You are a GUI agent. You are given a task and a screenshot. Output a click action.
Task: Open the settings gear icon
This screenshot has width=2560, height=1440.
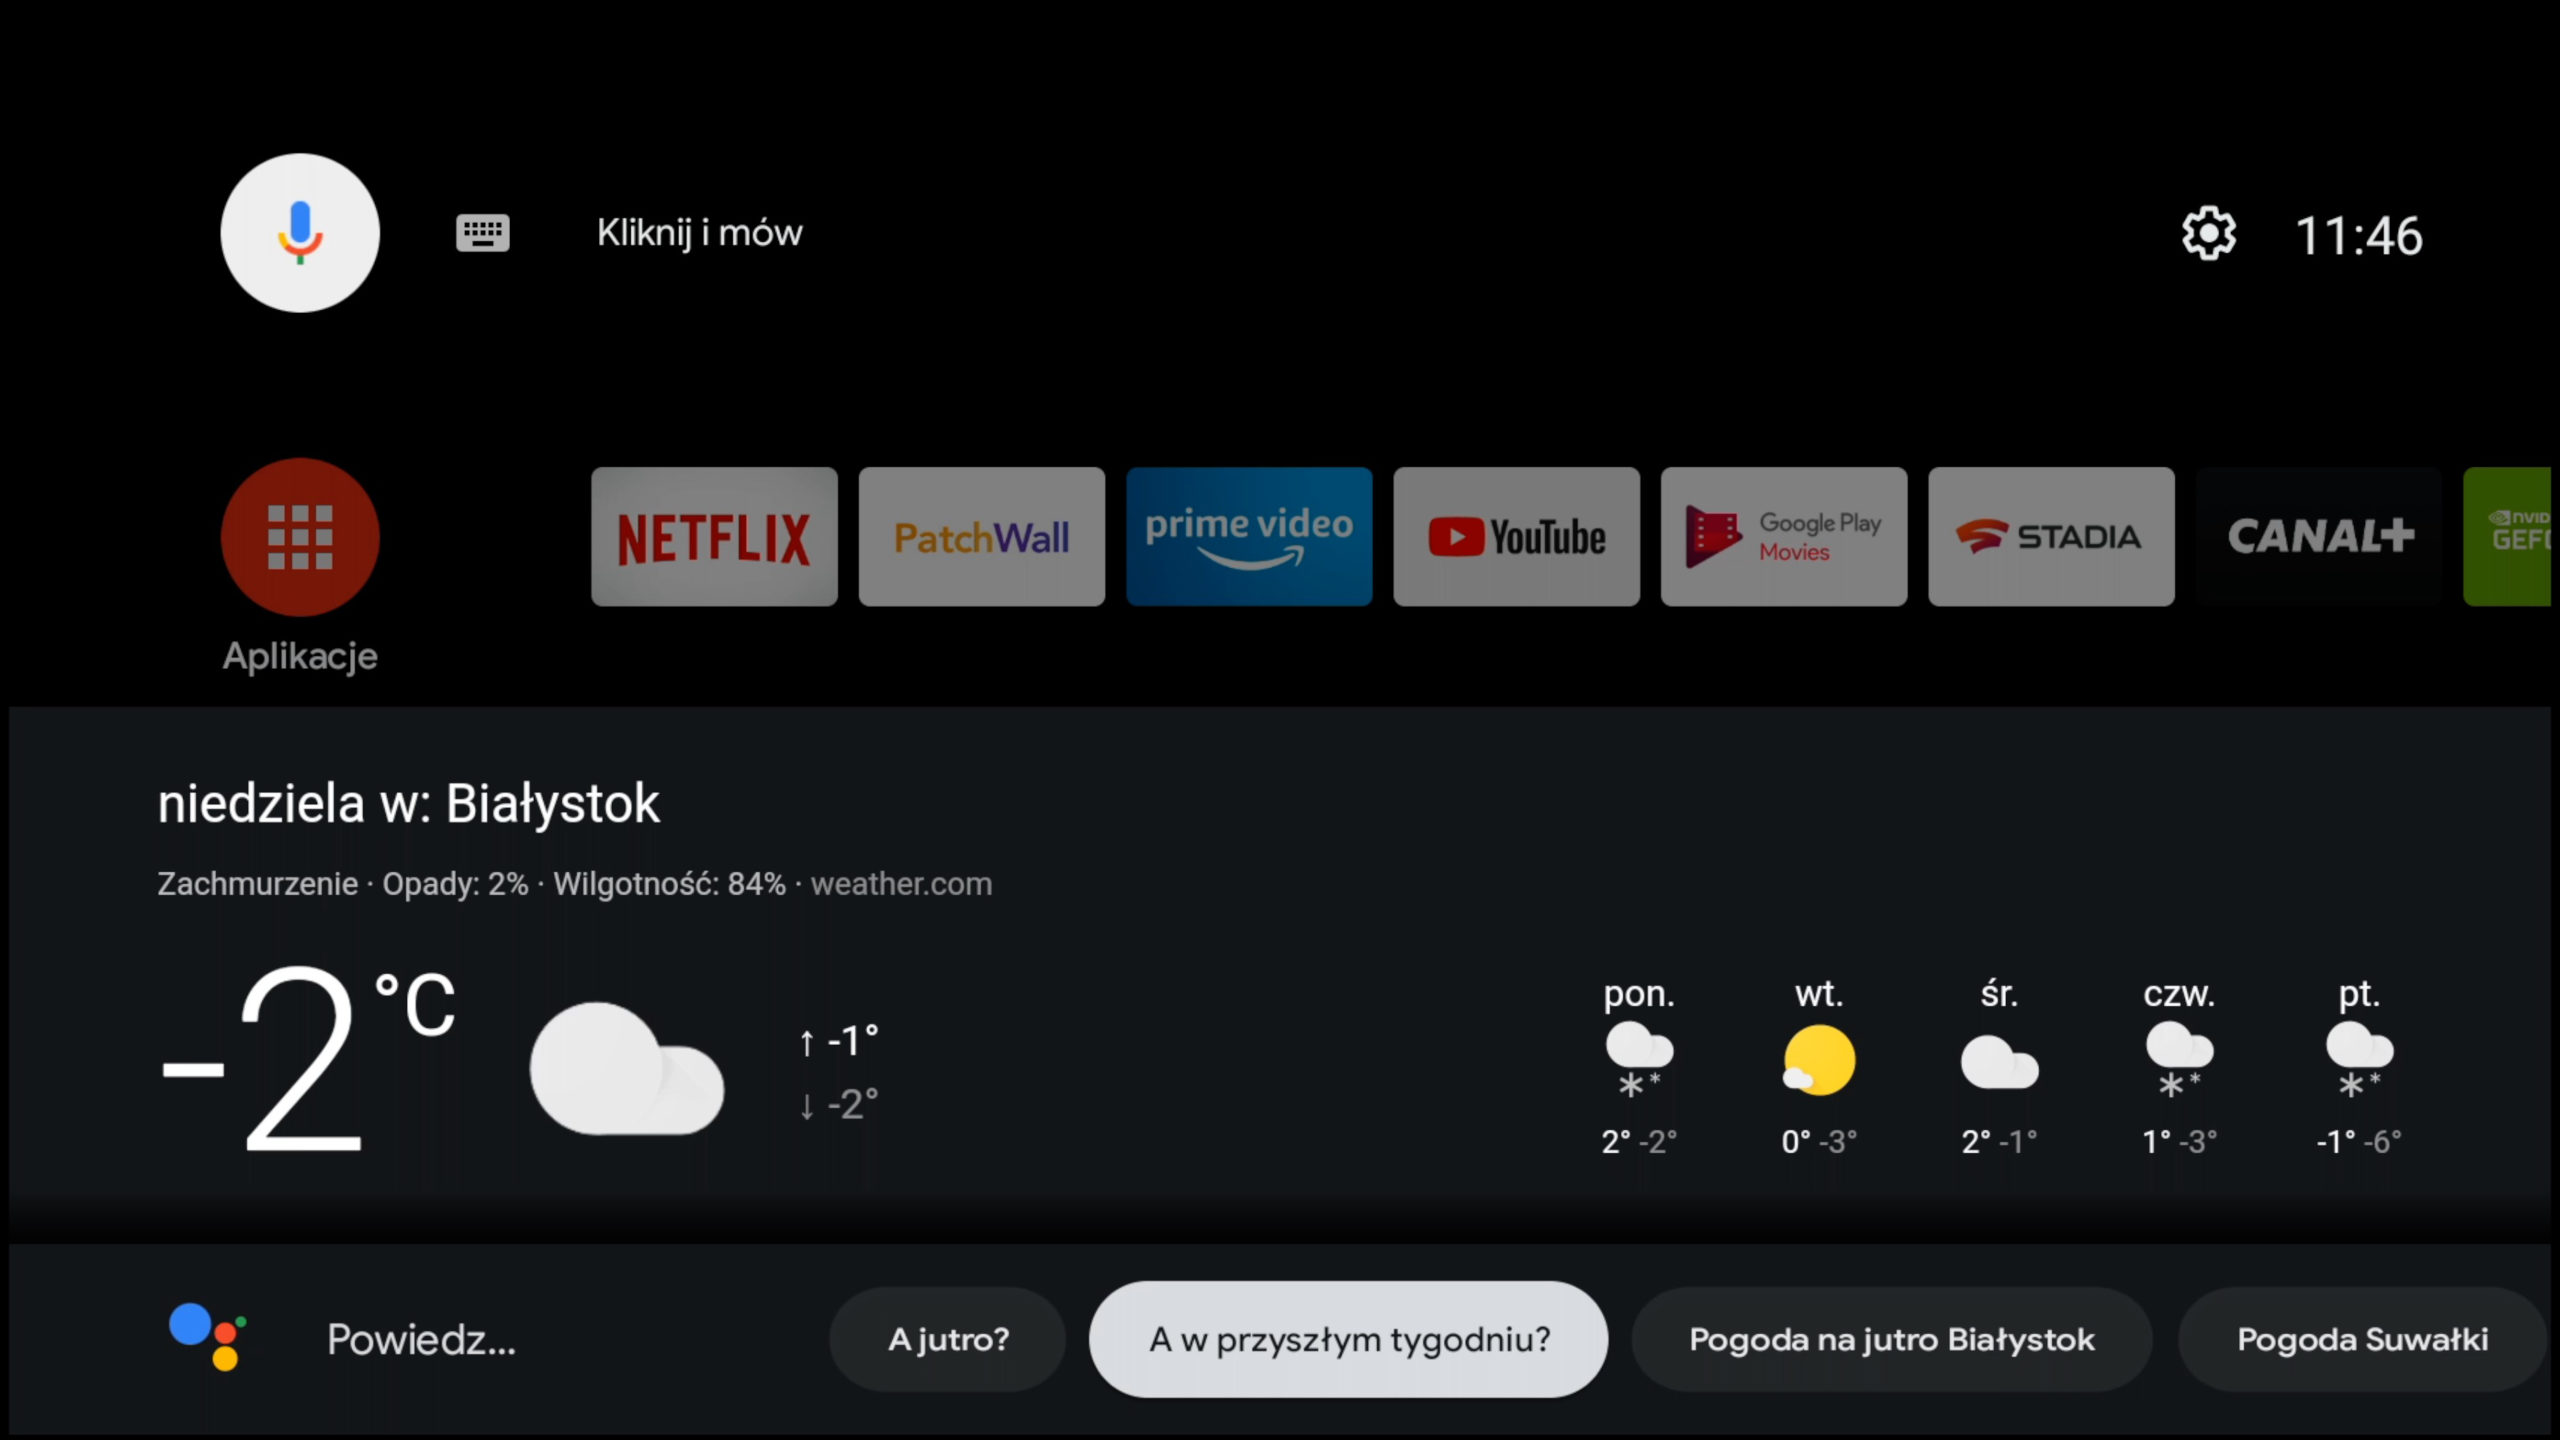(x=2208, y=234)
